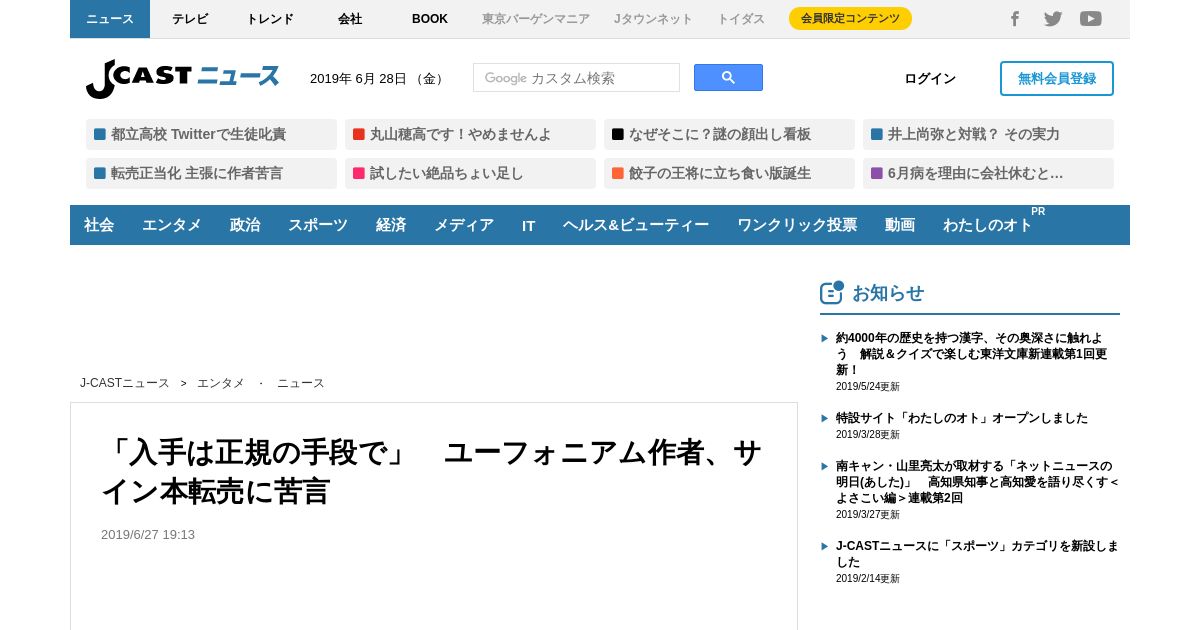Click the article headline about ユーフォニアム作者
The width and height of the screenshot is (1200, 630).
point(432,472)
